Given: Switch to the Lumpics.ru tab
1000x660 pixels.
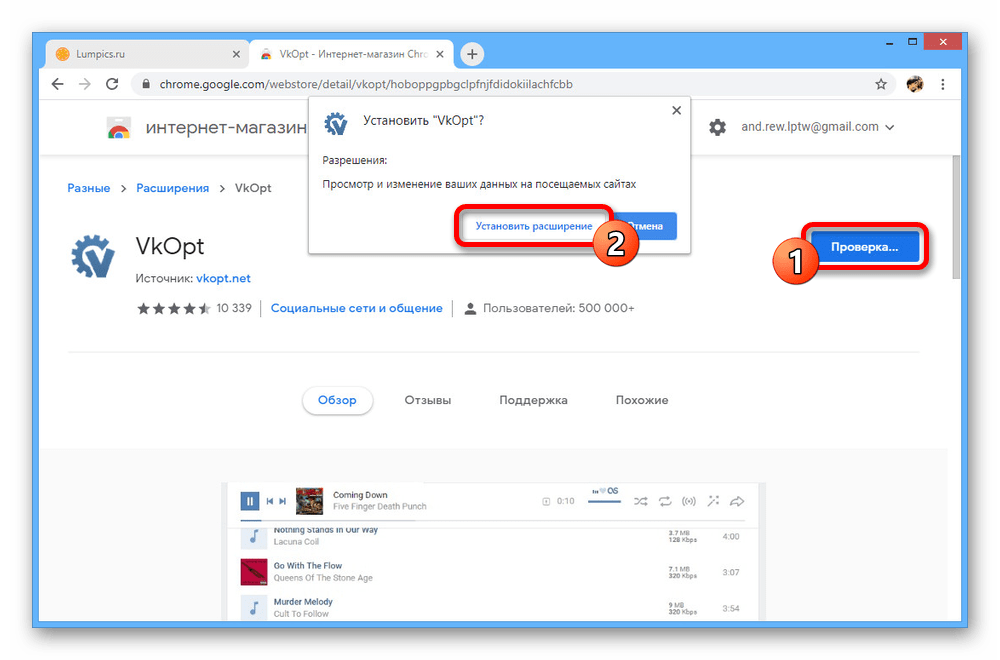Looking at the screenshot, I should click(147, 54).
